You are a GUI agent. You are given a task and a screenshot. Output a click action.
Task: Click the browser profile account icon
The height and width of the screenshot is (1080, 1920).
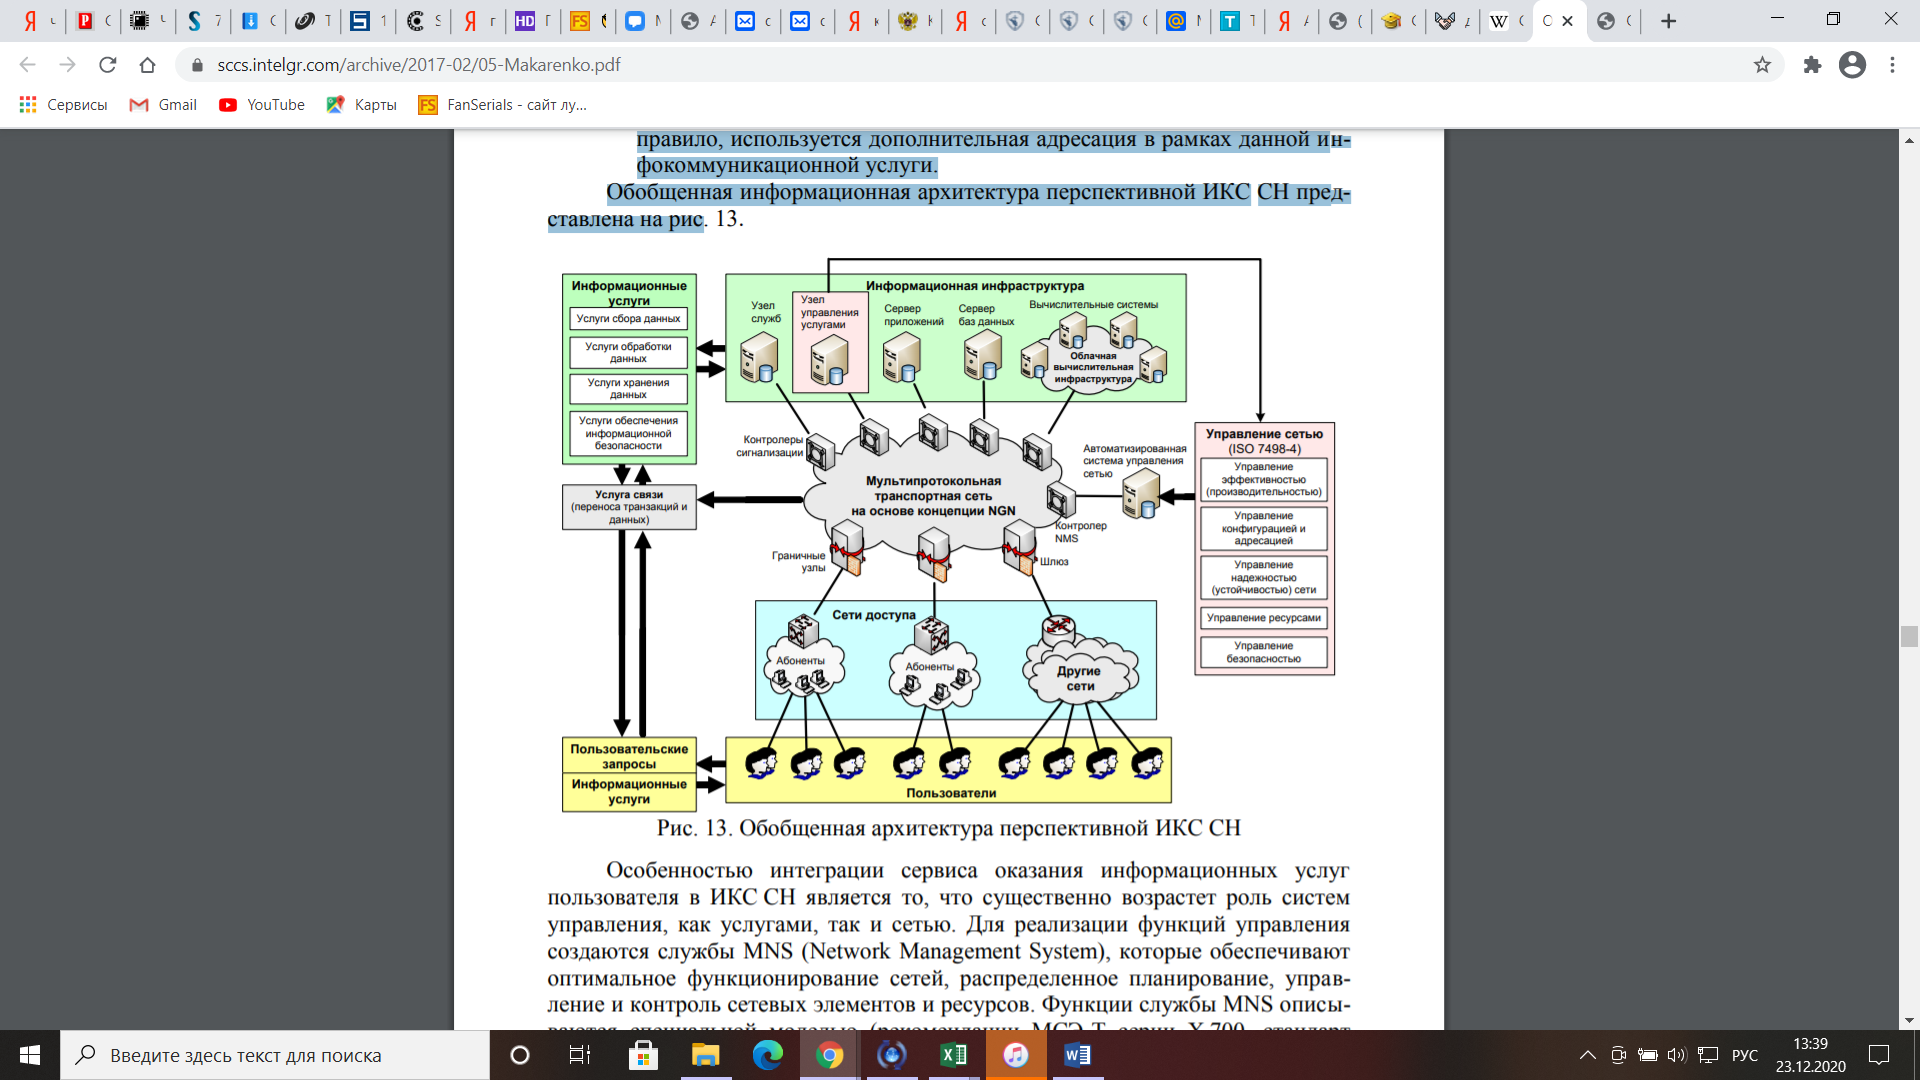(x=1853, y=65)
